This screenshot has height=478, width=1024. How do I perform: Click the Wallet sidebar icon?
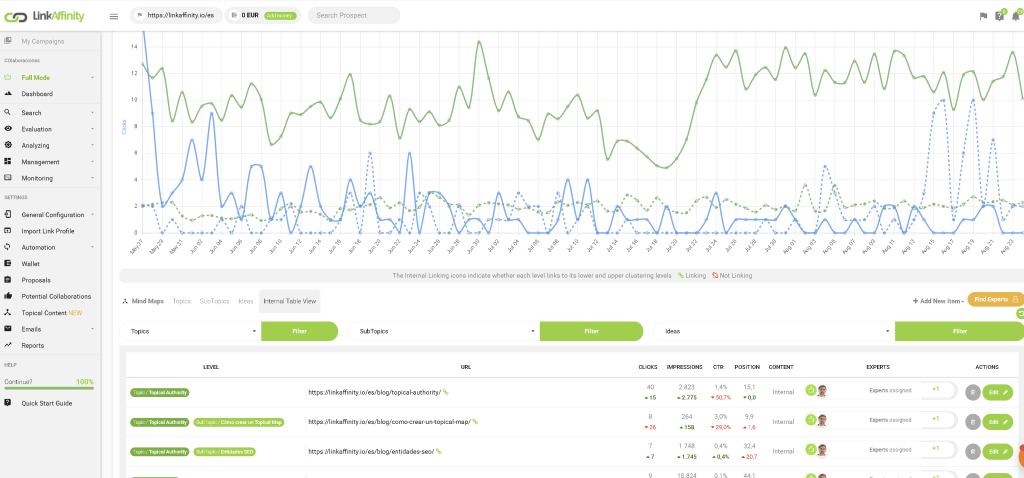click(8, 264)
